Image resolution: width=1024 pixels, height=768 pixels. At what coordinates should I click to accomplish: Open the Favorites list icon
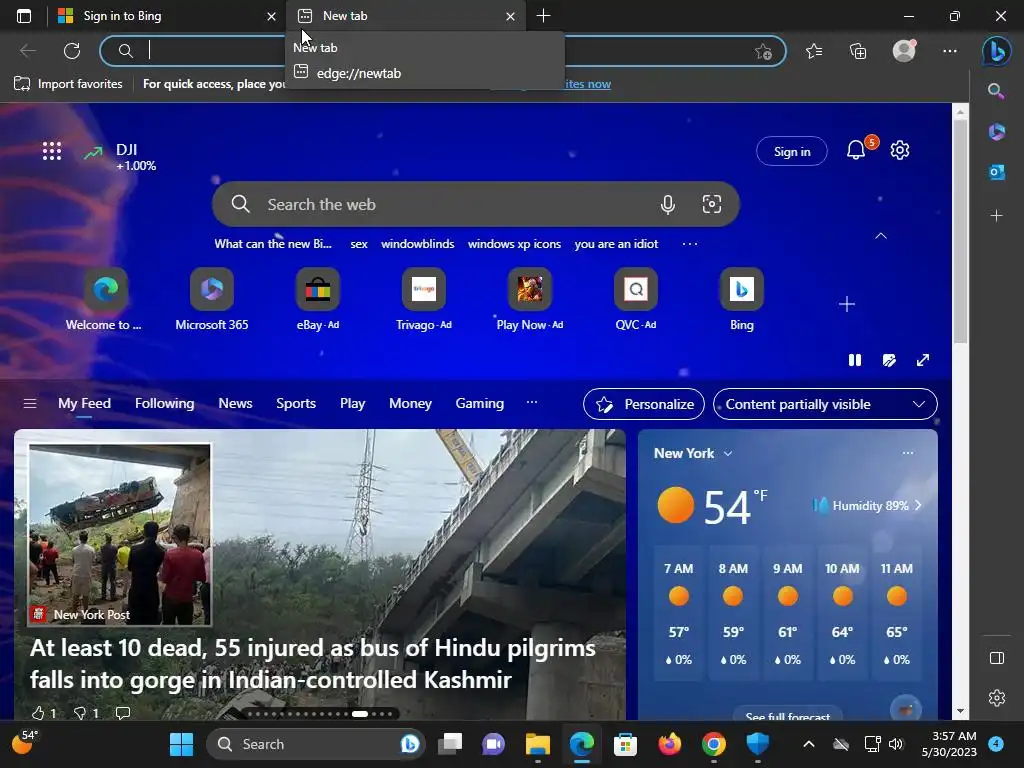click(x=814, y=51)
